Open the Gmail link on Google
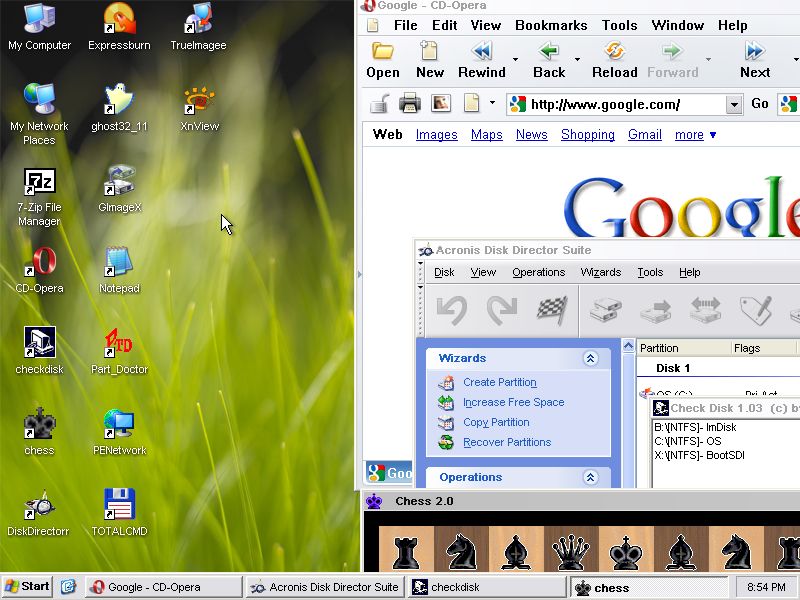The height and width of the screenshot is (600, 800). tap(644, 135)
